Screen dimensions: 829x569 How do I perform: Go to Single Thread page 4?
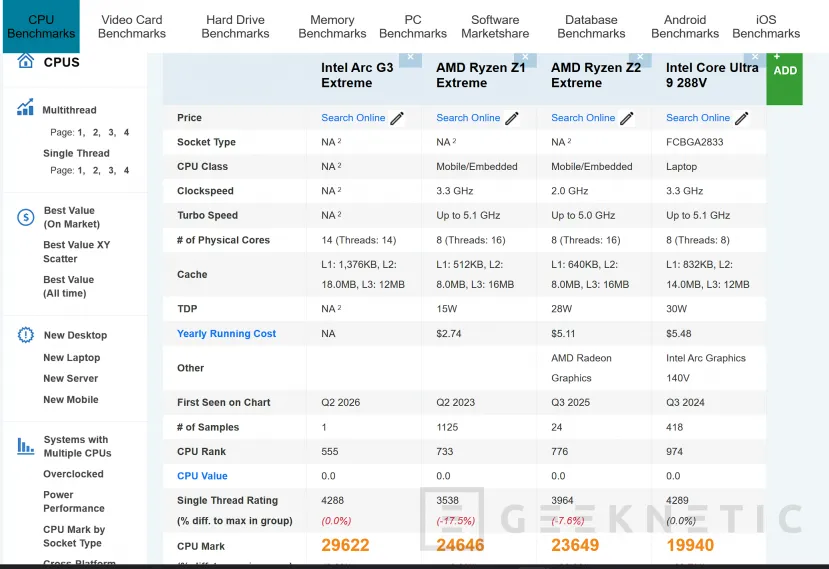[x=126, y=171]
